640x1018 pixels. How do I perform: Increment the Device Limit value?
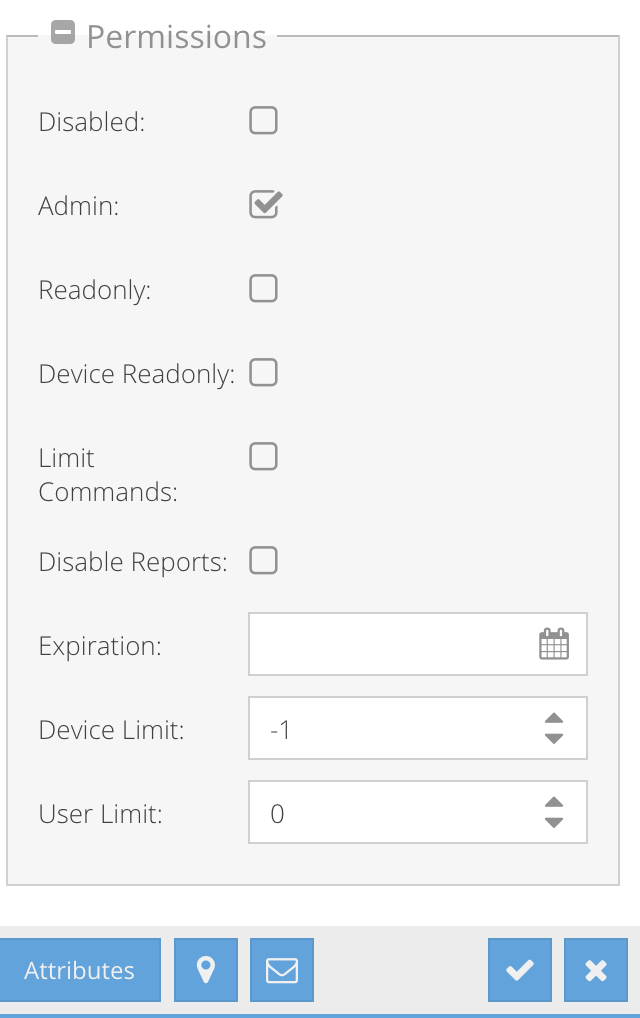click(553, 719)
